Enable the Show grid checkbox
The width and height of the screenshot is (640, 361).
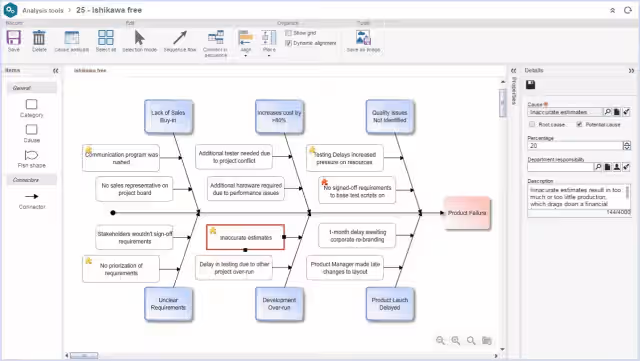click(x=288, y=33)
